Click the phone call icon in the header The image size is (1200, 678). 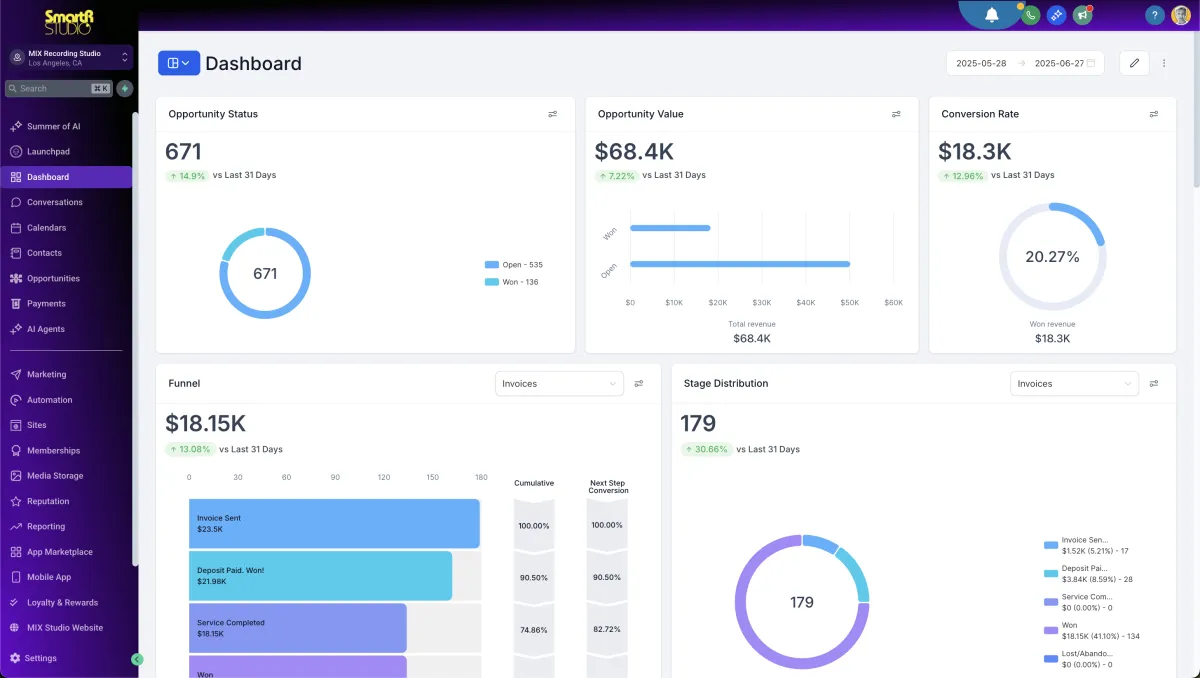(x=1030, y=15)
